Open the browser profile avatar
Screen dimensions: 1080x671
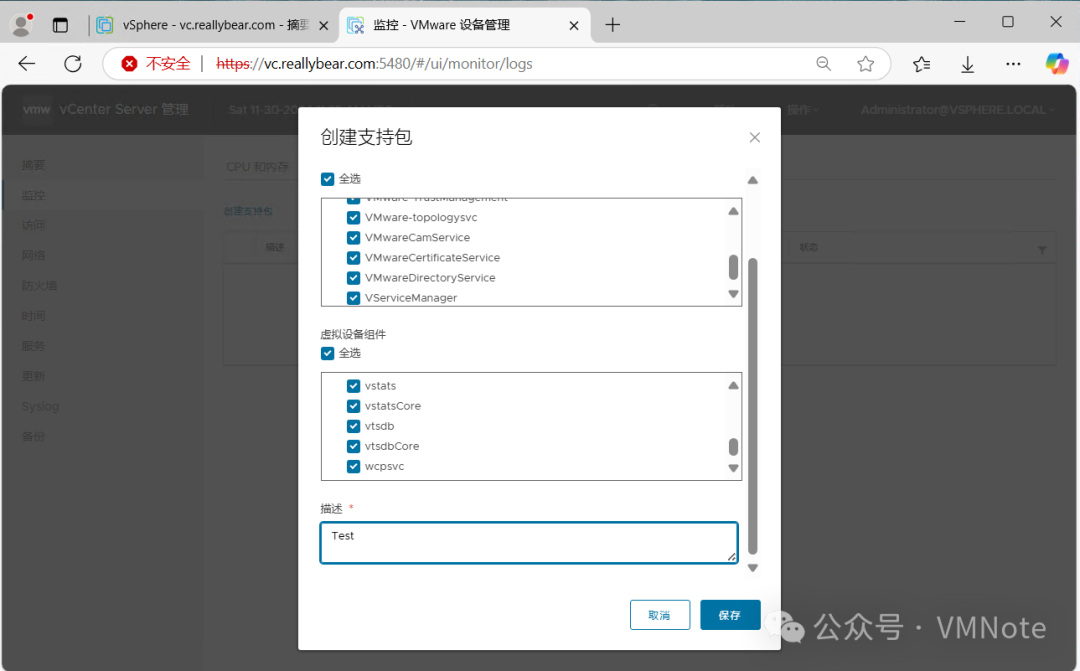pyautogui.click(x=22, y=25)
